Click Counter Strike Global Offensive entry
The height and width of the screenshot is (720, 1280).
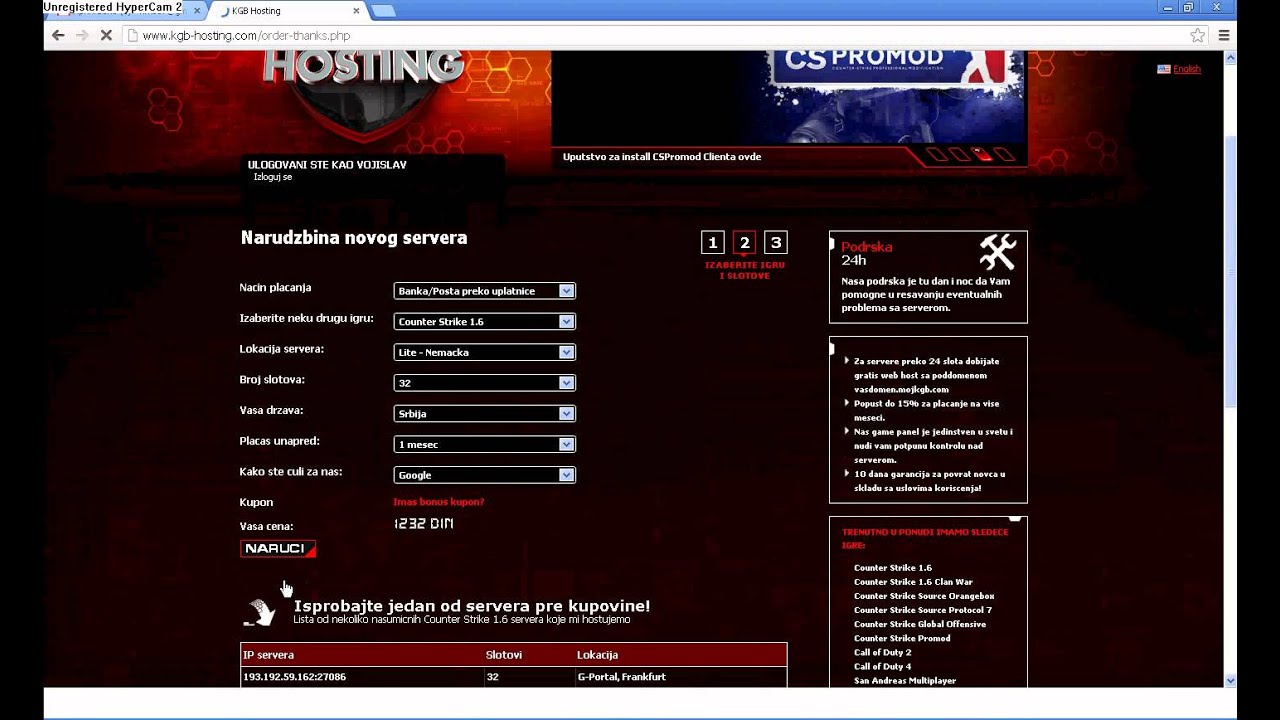click(920, 624)
